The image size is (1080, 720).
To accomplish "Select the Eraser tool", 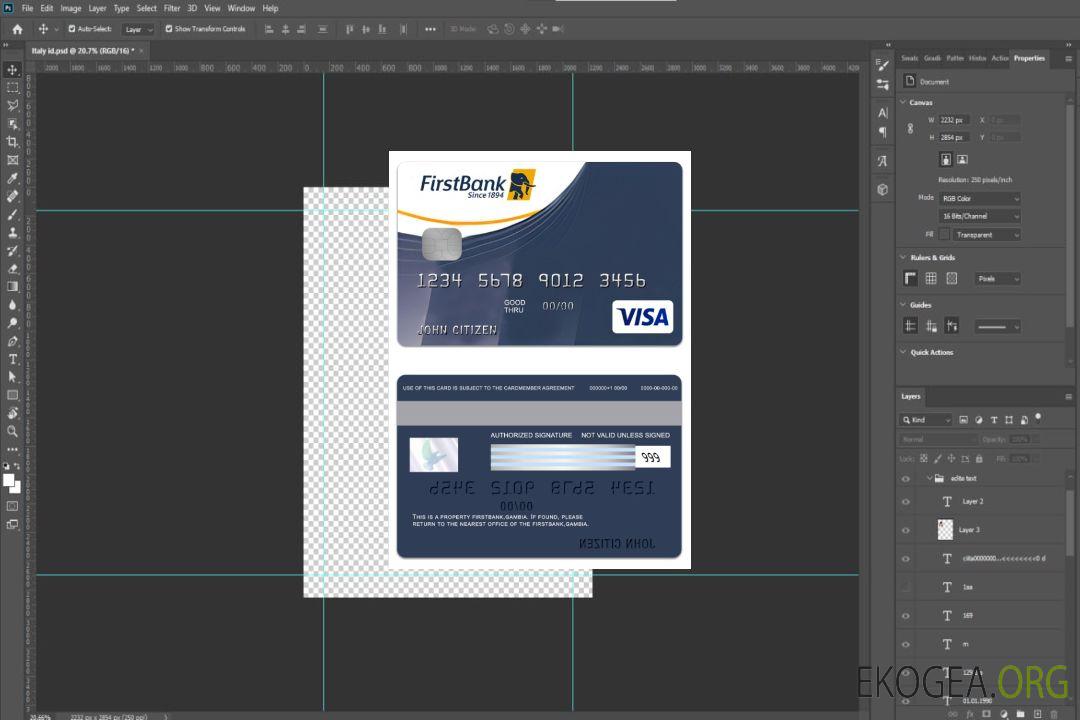I will (12, 269).
